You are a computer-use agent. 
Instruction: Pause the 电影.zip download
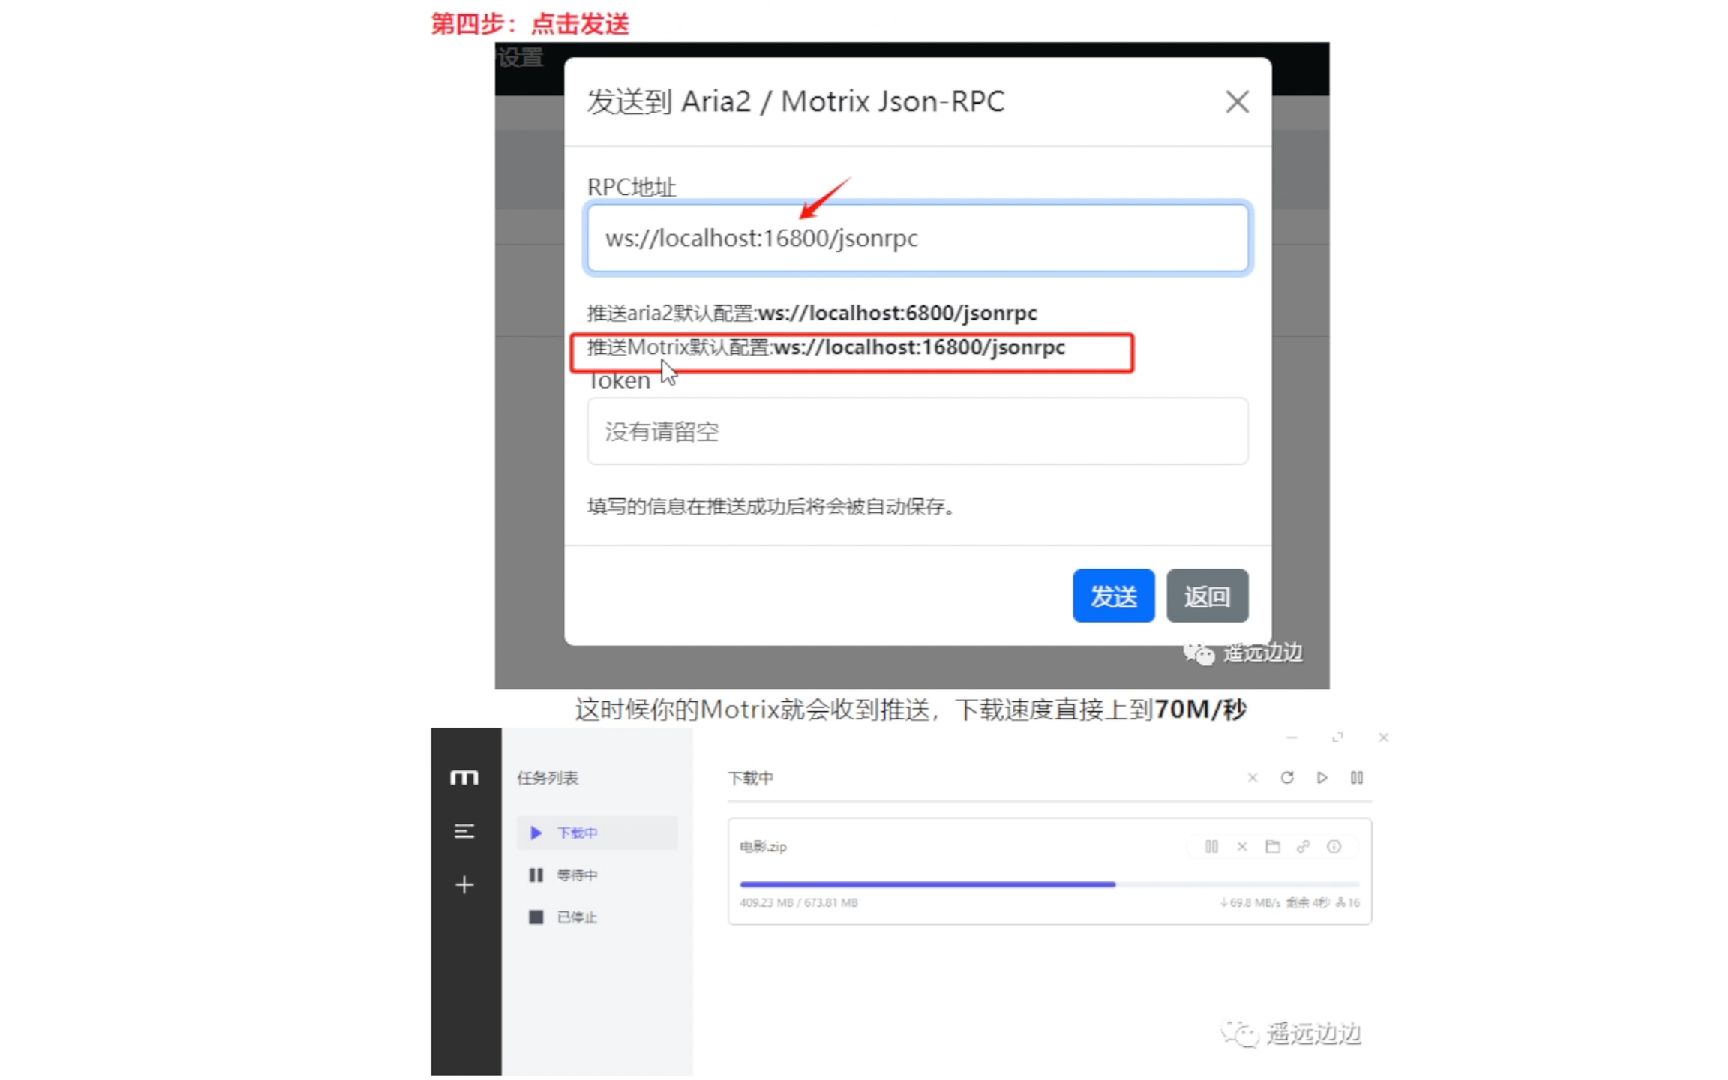pyautogui.click(x=1211, y=846)
